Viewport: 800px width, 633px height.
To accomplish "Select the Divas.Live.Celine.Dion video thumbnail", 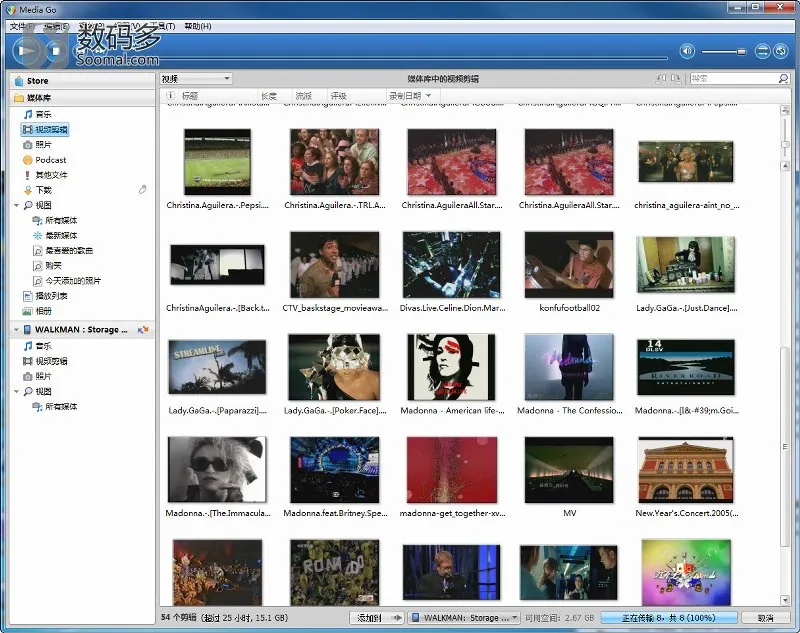I will tap(452, 264).
